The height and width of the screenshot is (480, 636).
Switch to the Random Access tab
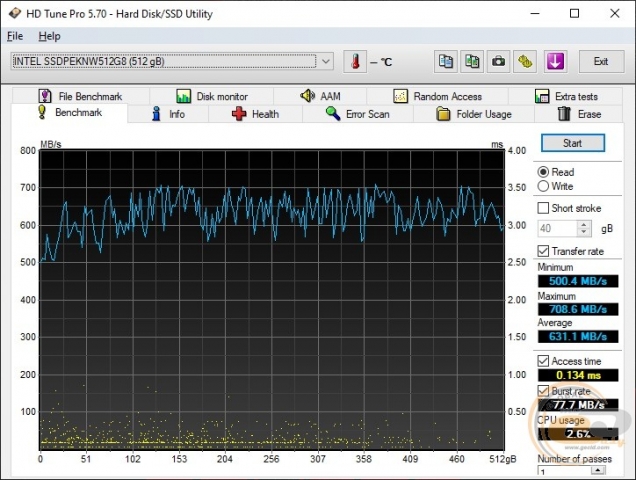click(438, 97)
